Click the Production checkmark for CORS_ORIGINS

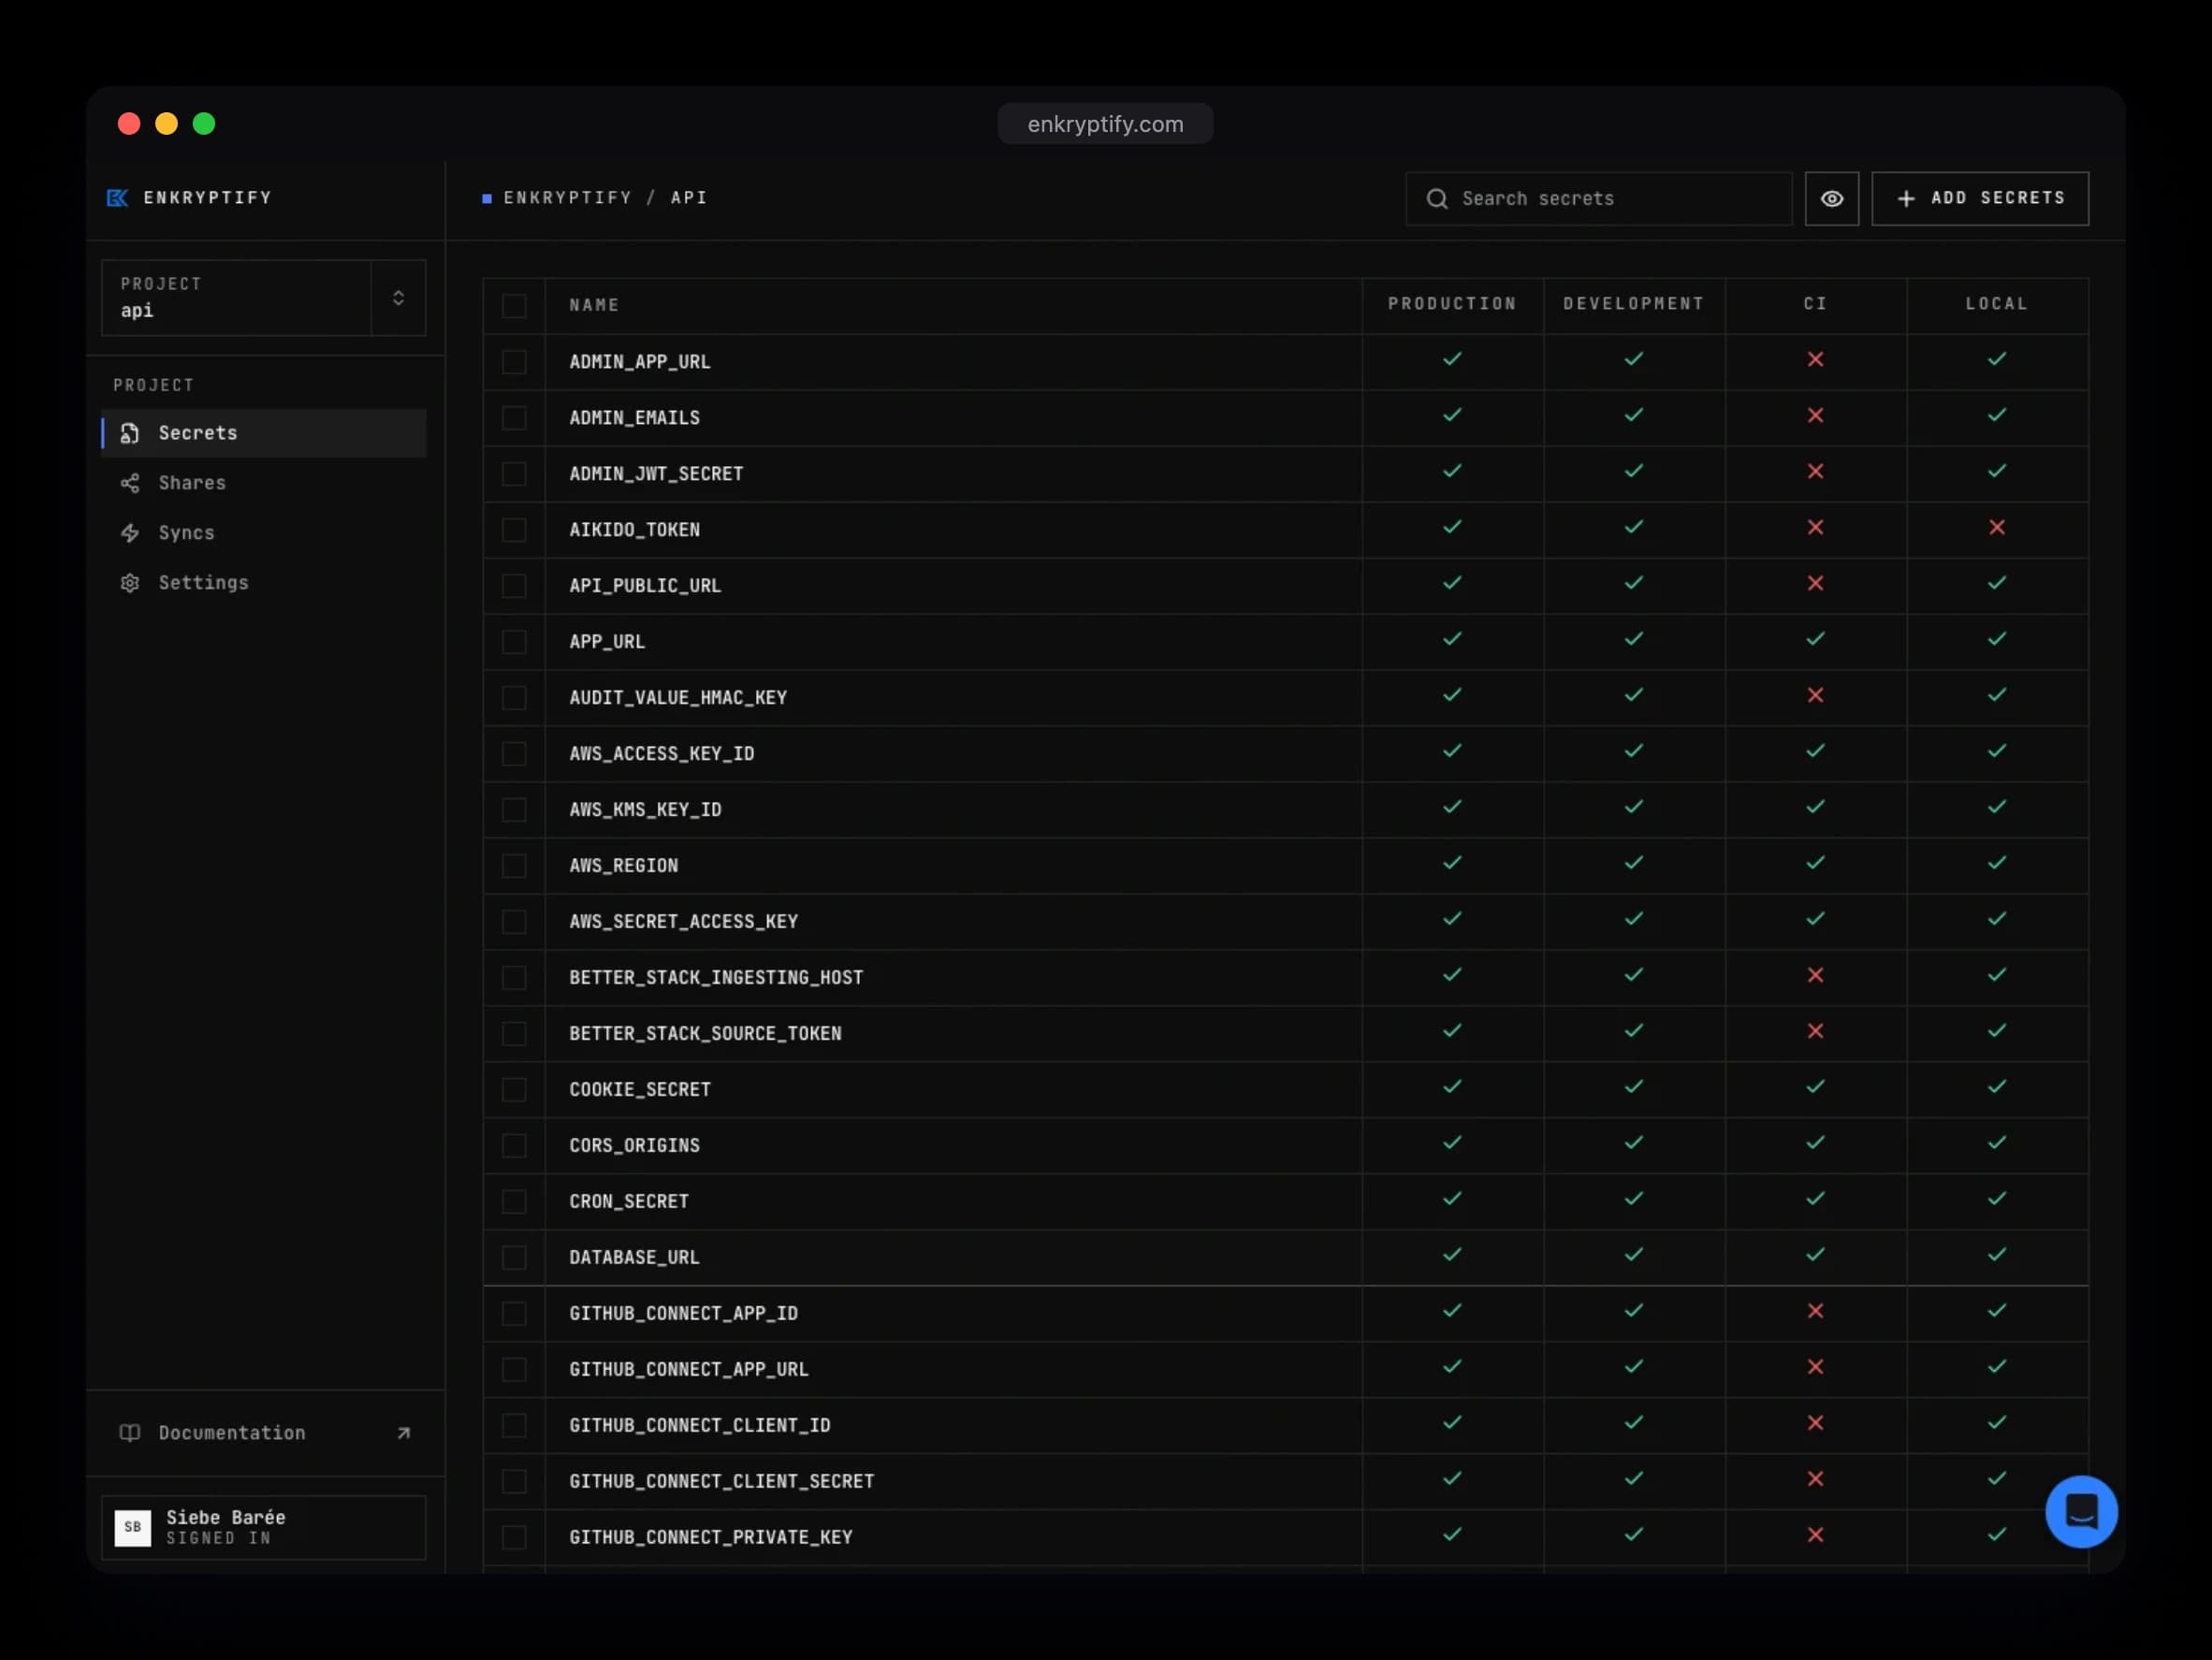[x=1452, y=1143]
